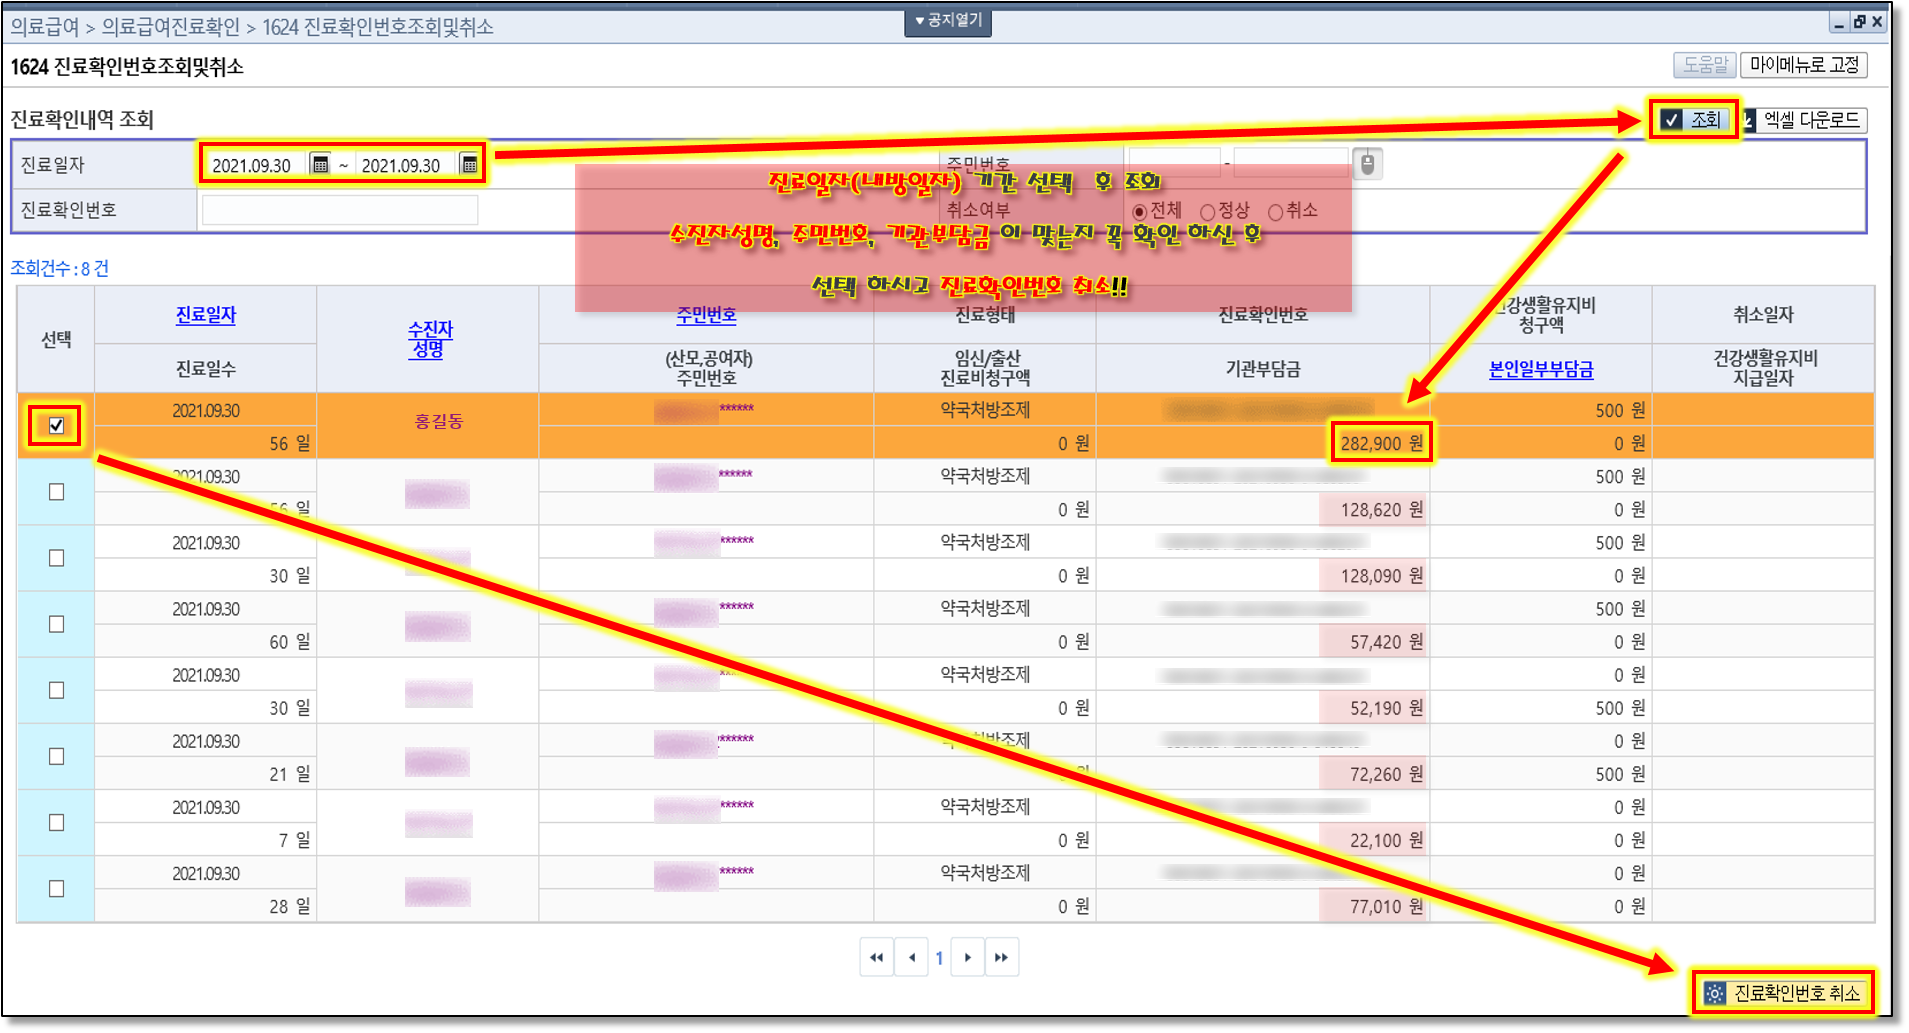Select page 1 in pagination
Image resolution: width=1909 pixels, height=1033 pixels.
point(939,958)
